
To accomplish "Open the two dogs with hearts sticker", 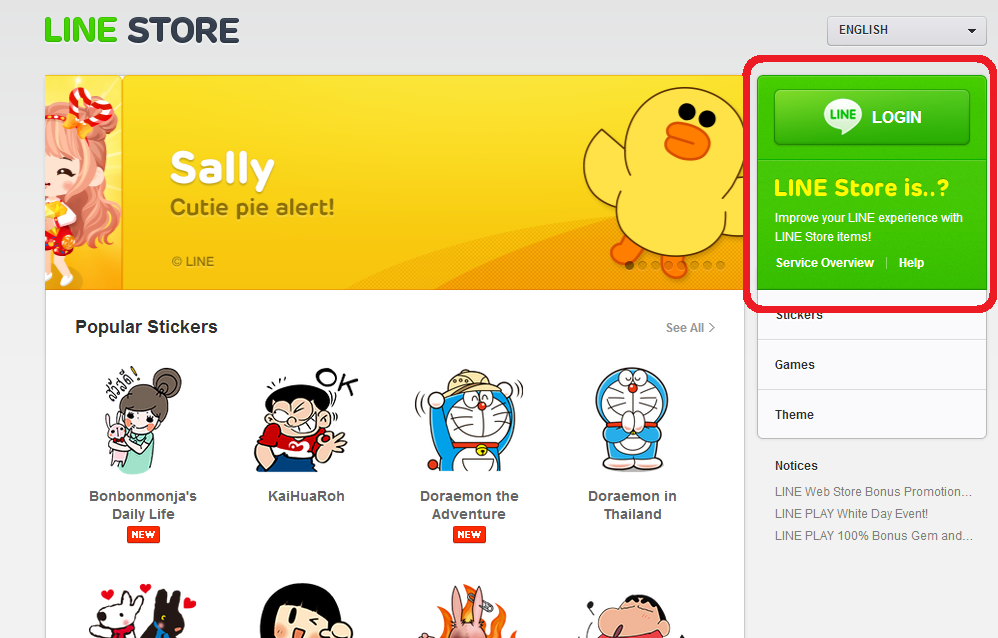I will coord(143,612).
